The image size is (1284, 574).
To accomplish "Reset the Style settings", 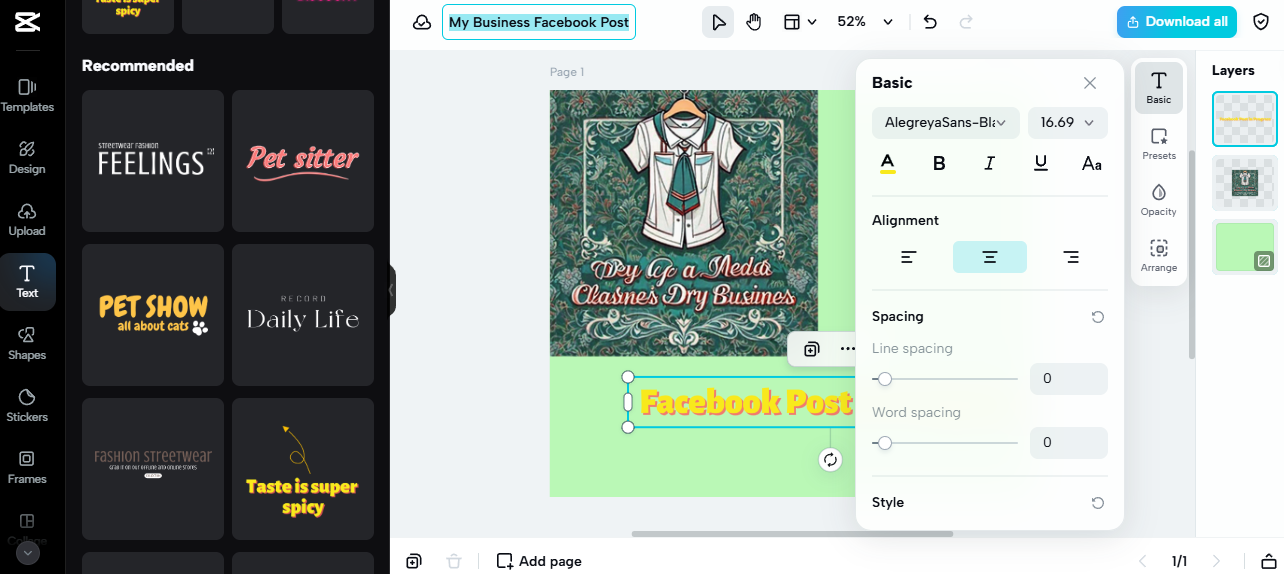I will click(1097, 503).
